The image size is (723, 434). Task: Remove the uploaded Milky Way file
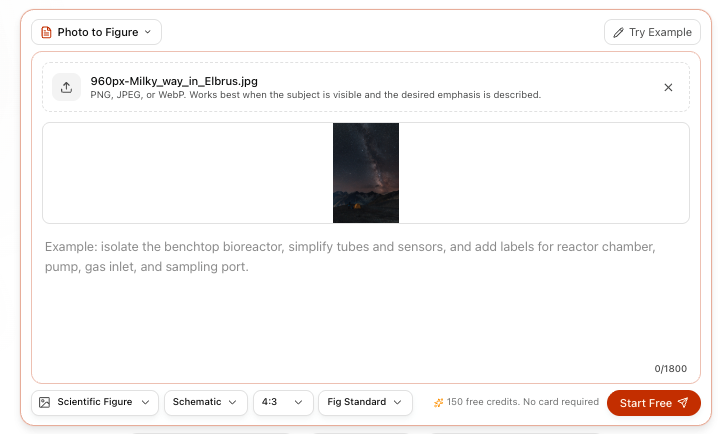coord(668,87)
